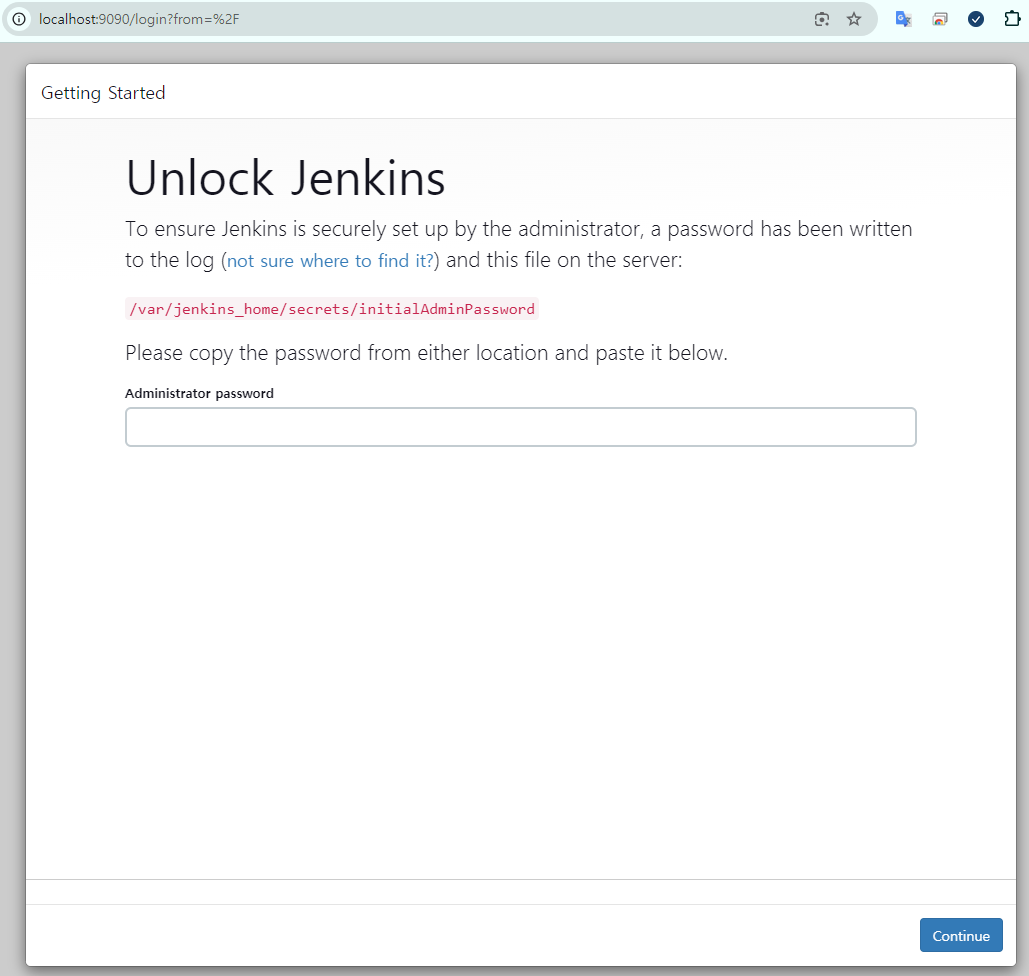Click the rainbow window extension icon
The height and width of the screenshot is (976, 1029).
940,19
